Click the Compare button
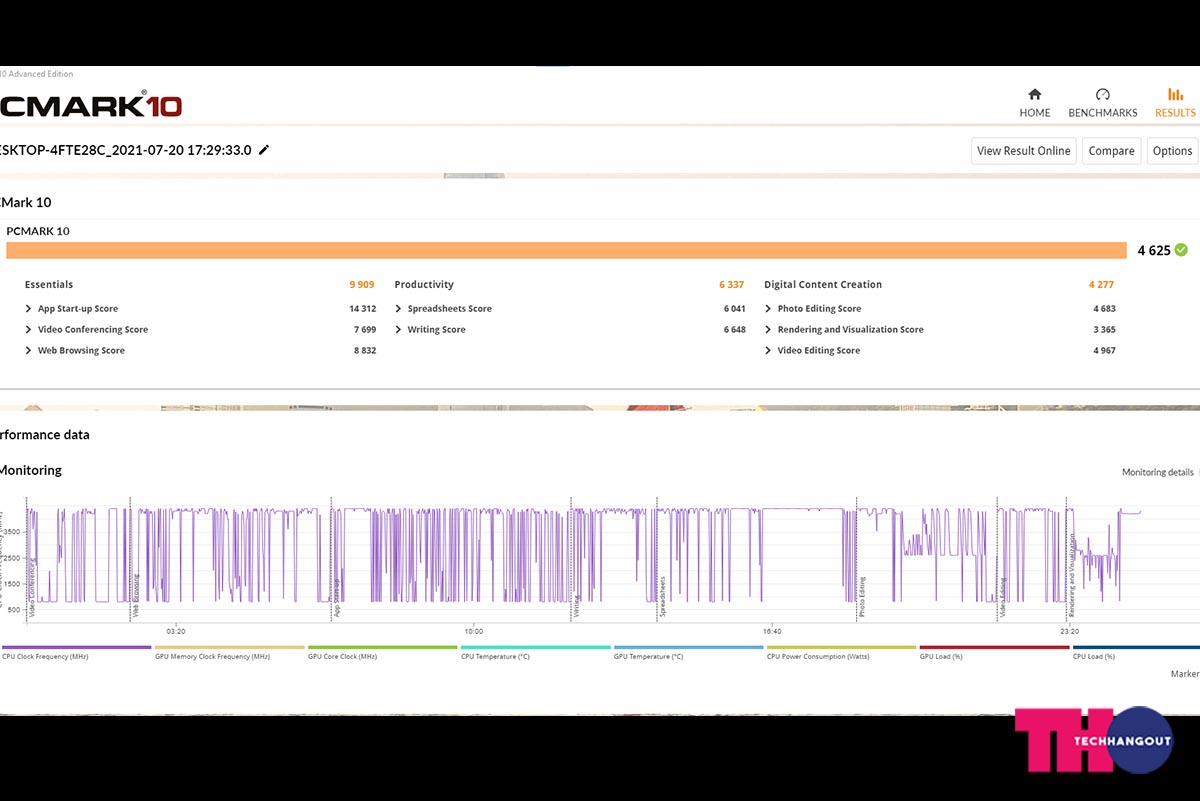Viewport: 1200px width, 801px height. tap(1111, 151)
